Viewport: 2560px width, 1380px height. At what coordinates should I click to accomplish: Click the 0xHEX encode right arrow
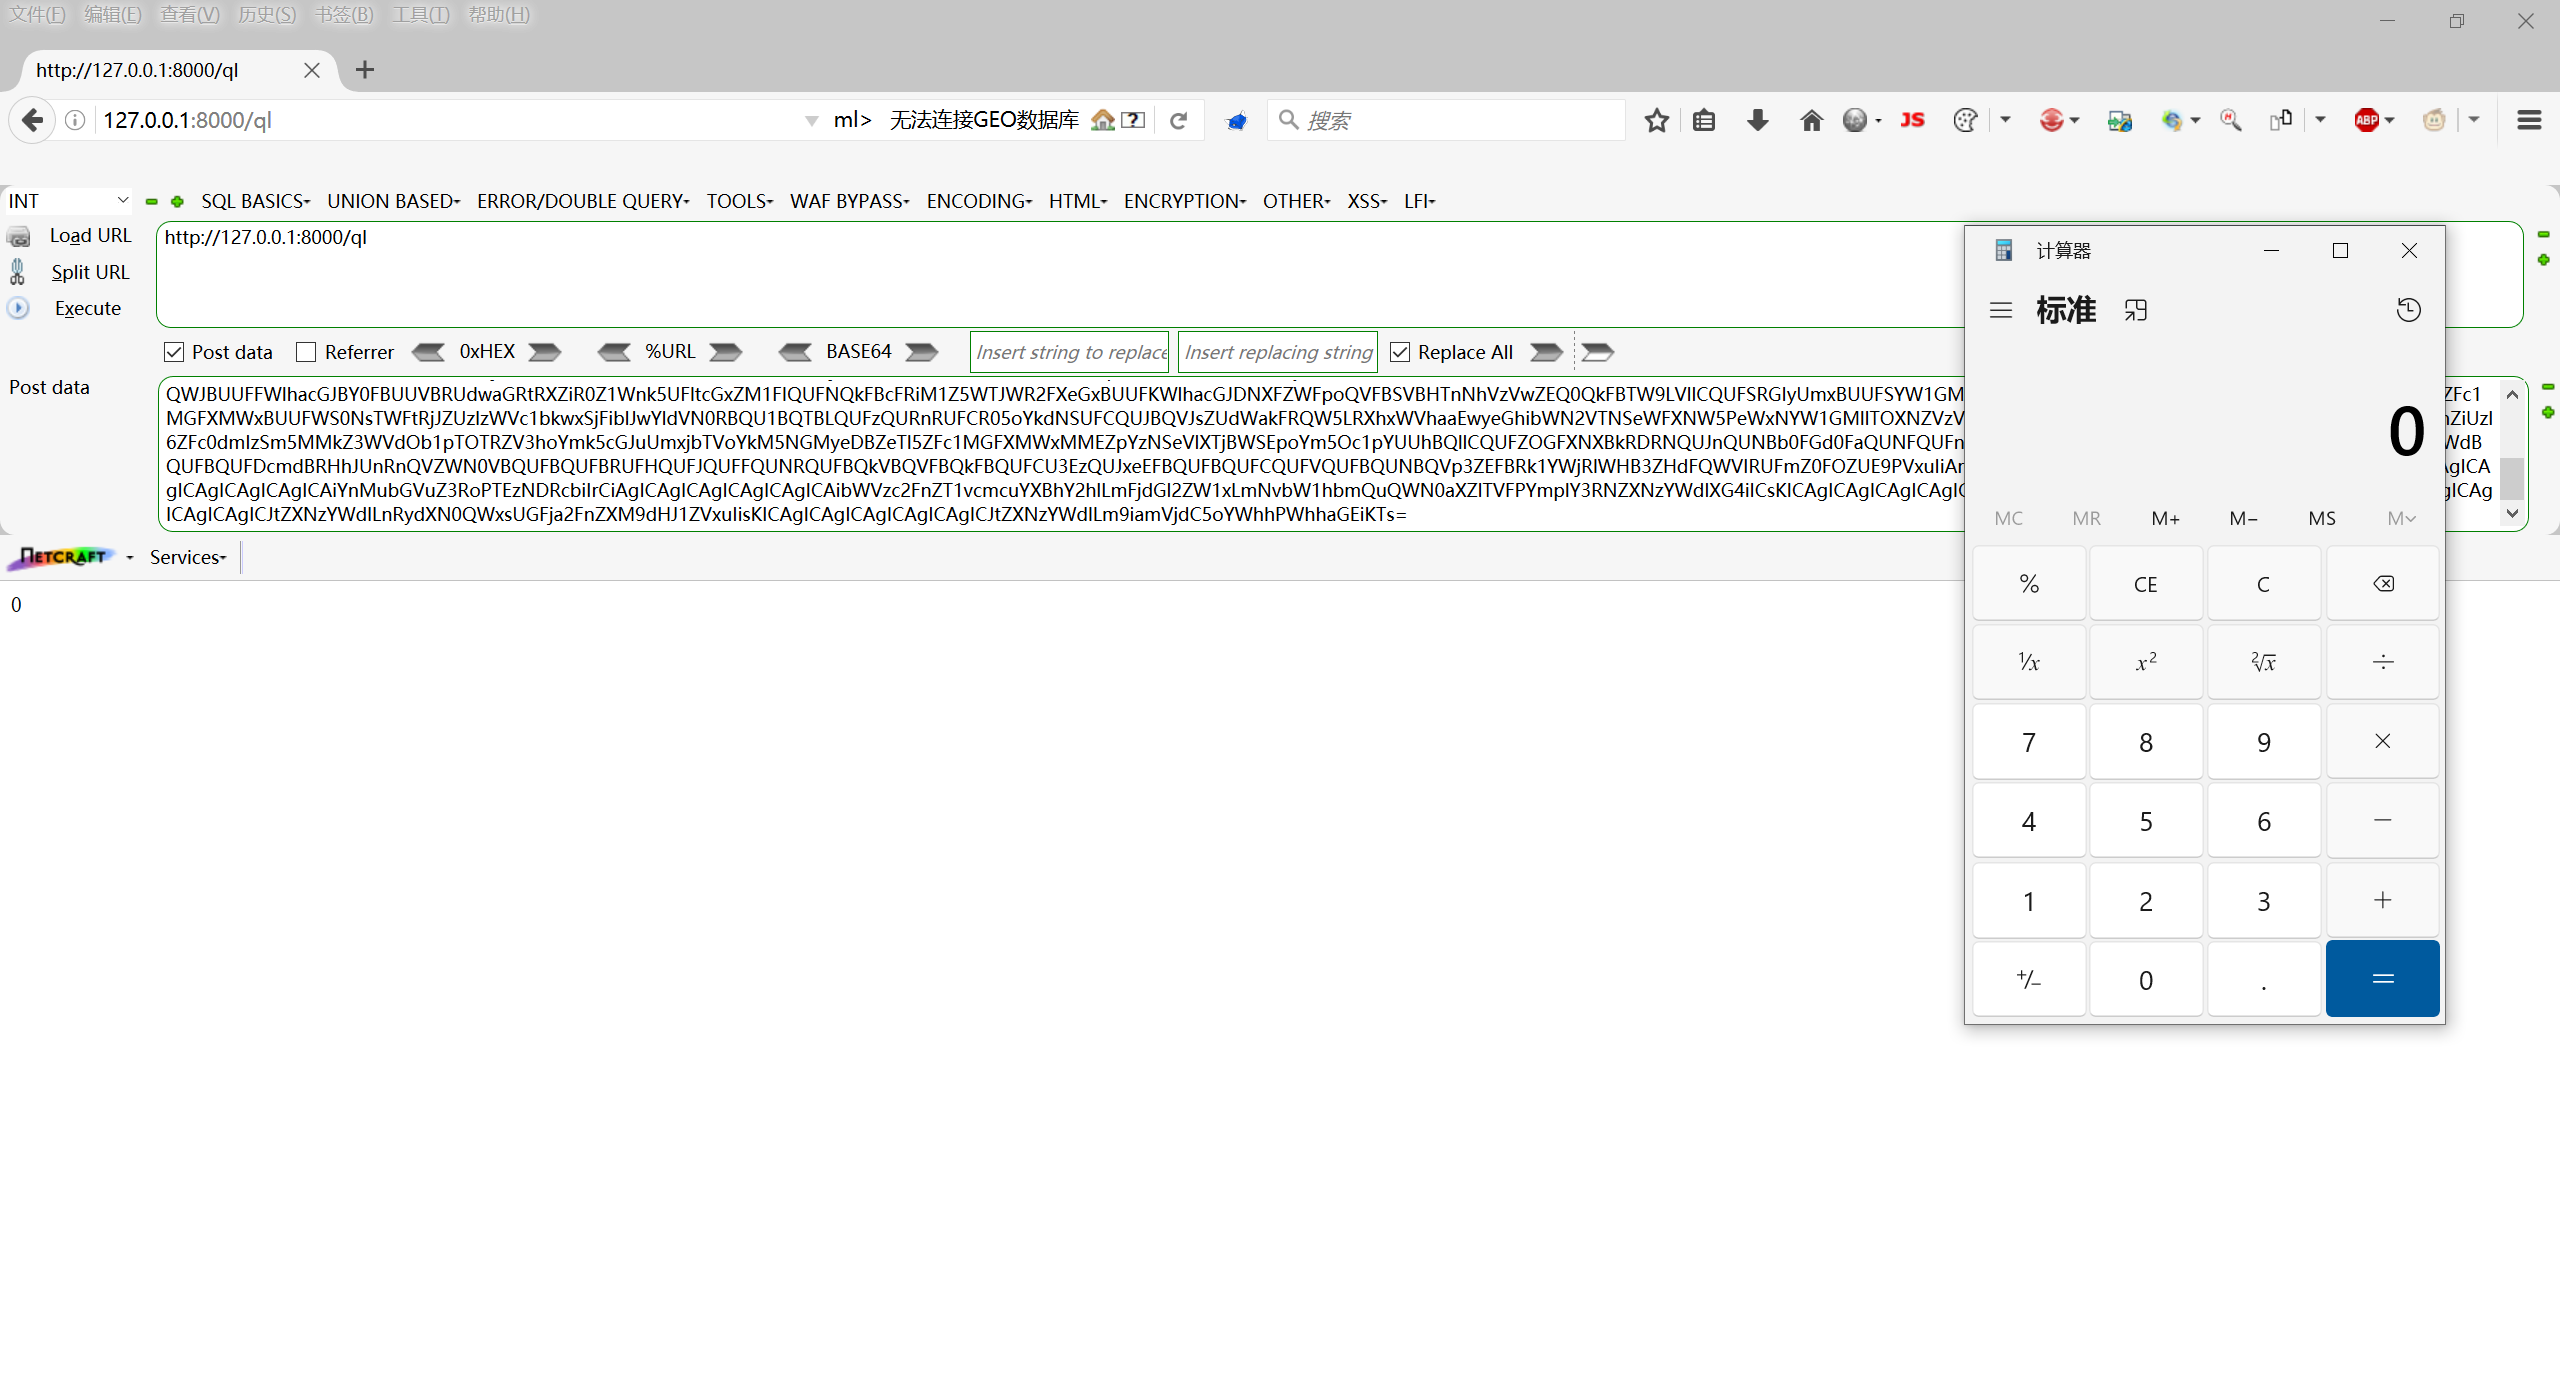545,352
